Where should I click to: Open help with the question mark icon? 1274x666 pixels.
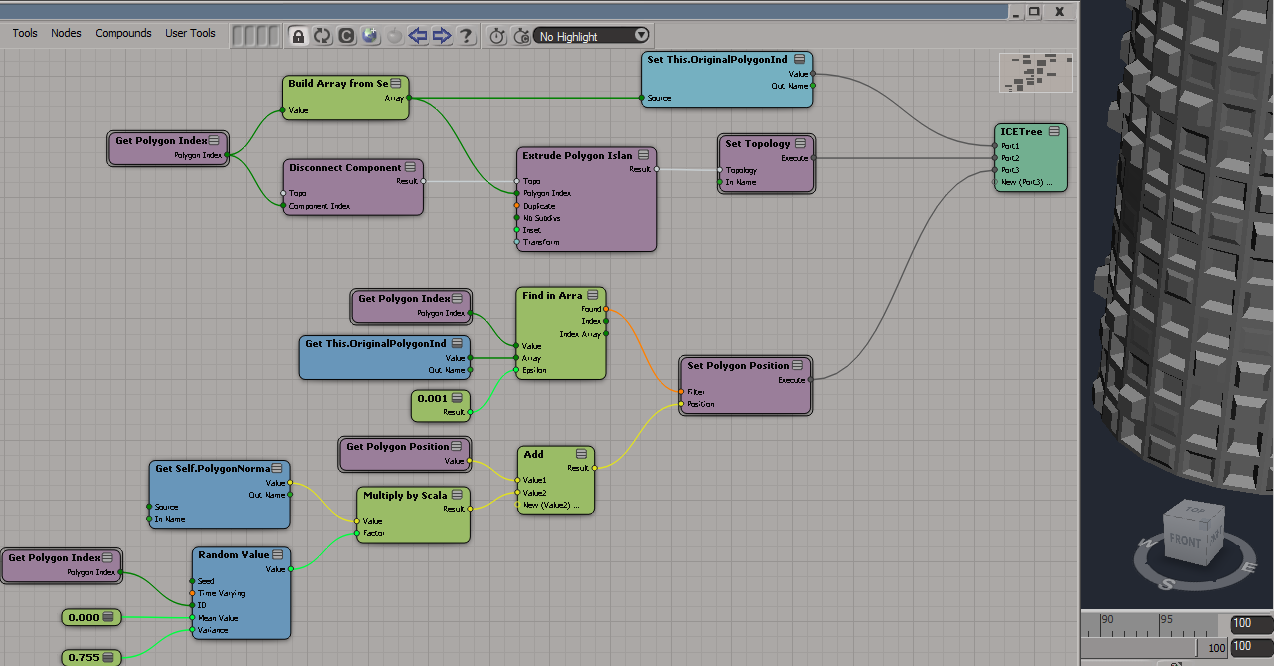[x=466, y=36]
